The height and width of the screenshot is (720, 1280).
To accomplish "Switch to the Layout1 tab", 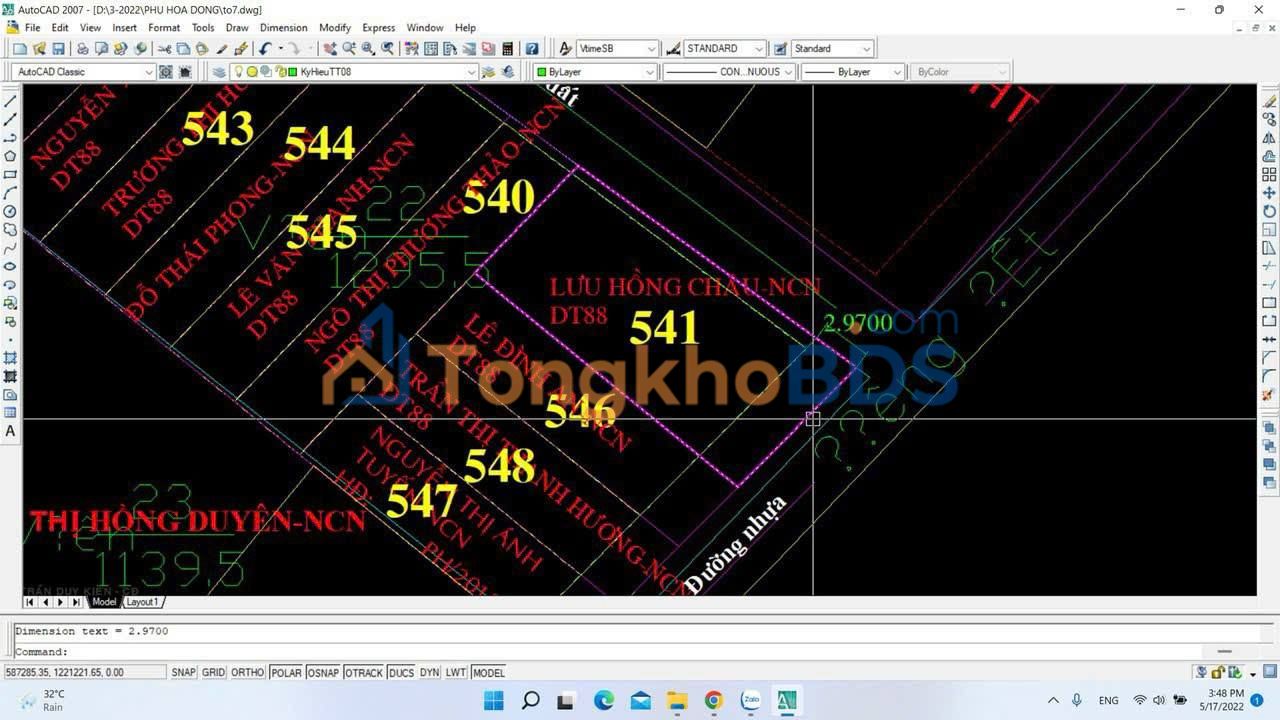I will pos(142,602).
